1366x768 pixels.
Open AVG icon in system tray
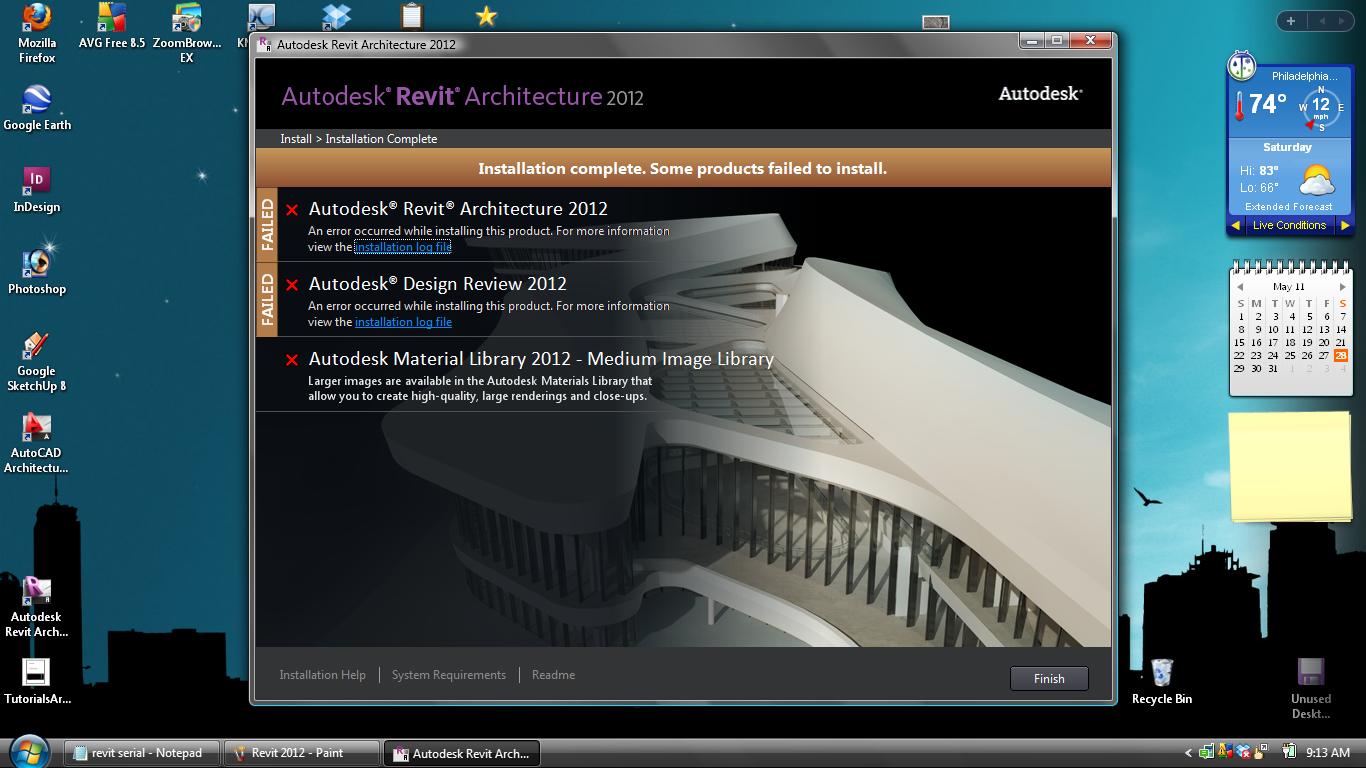[x=1225, y=752]
